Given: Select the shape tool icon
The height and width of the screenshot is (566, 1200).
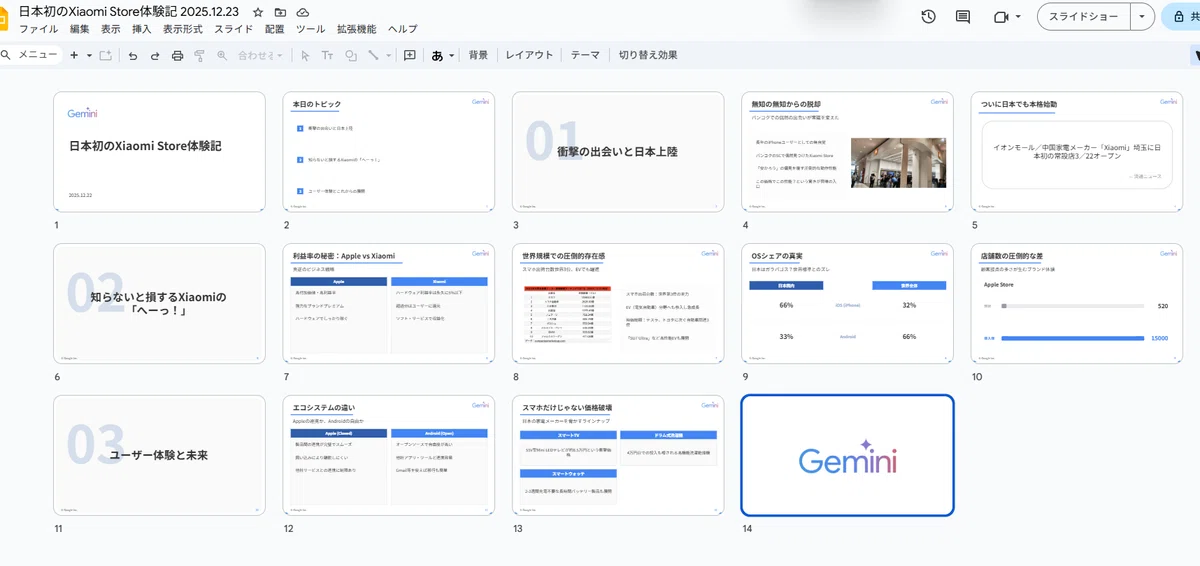Looking at the screenshot, I should (x=350, y=55).
